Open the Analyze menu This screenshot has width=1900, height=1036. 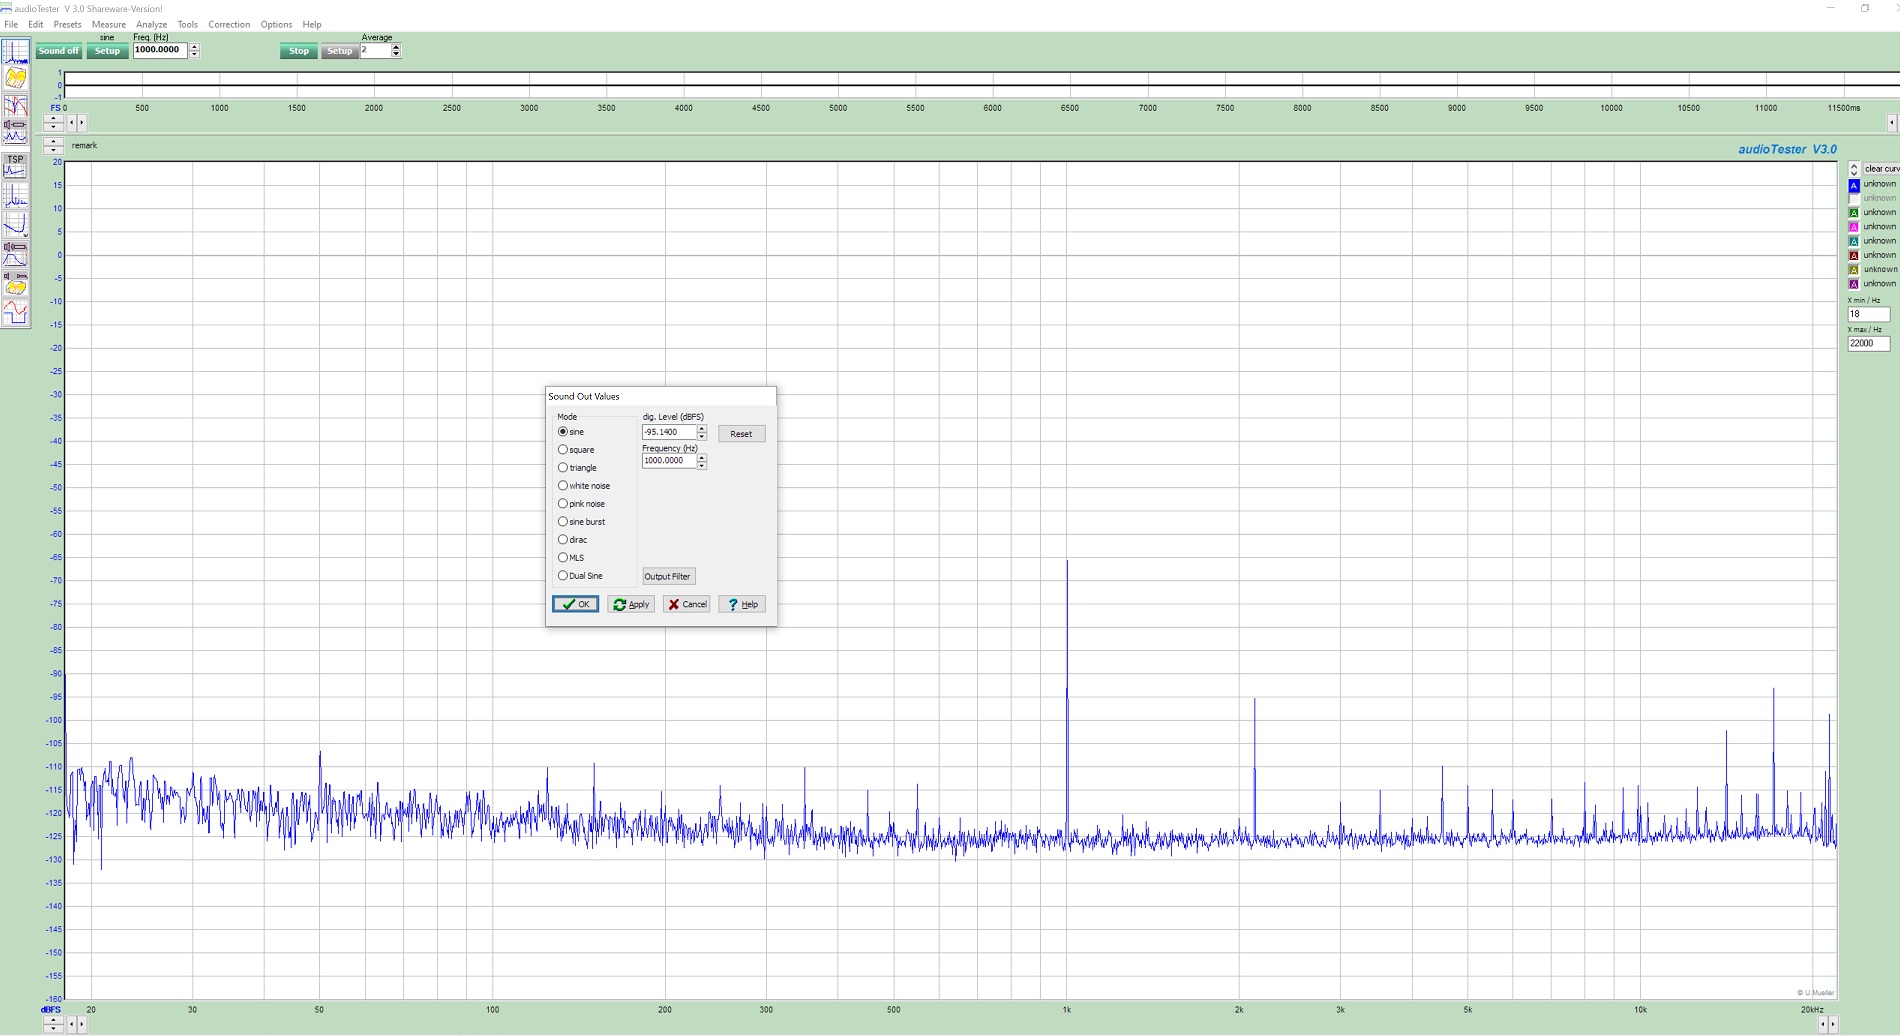pos(151,24)
